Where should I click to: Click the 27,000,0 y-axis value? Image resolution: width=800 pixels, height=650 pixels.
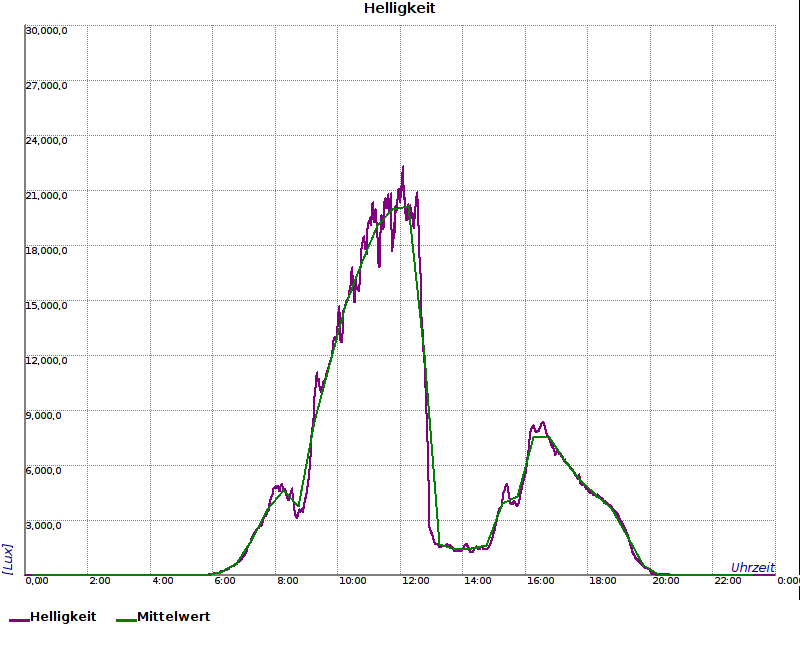coord(46,86)
